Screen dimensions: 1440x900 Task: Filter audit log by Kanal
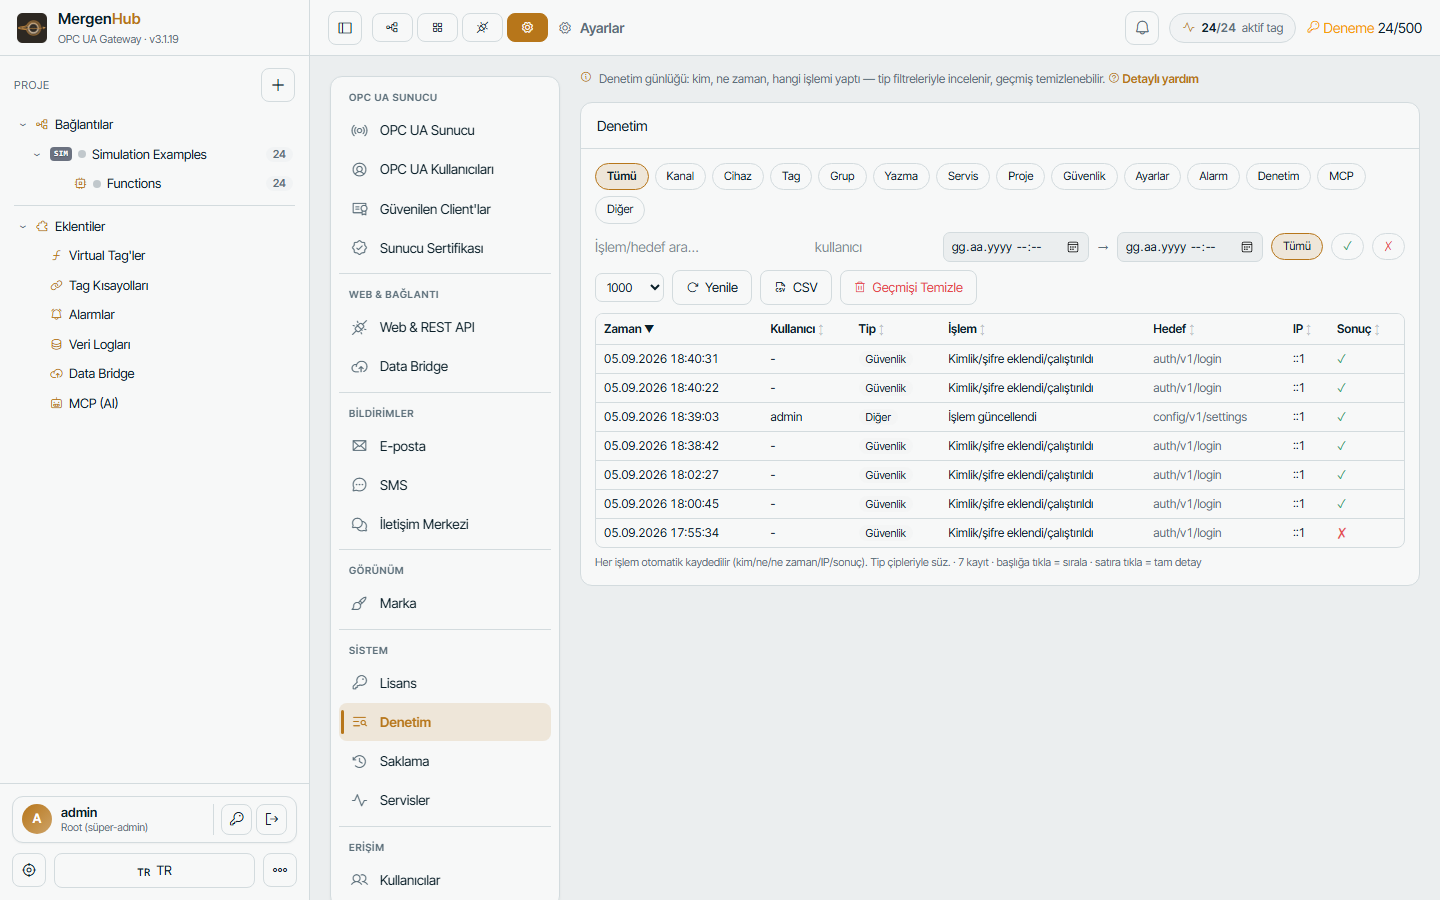pyautogui.click(x=680, y=176)
